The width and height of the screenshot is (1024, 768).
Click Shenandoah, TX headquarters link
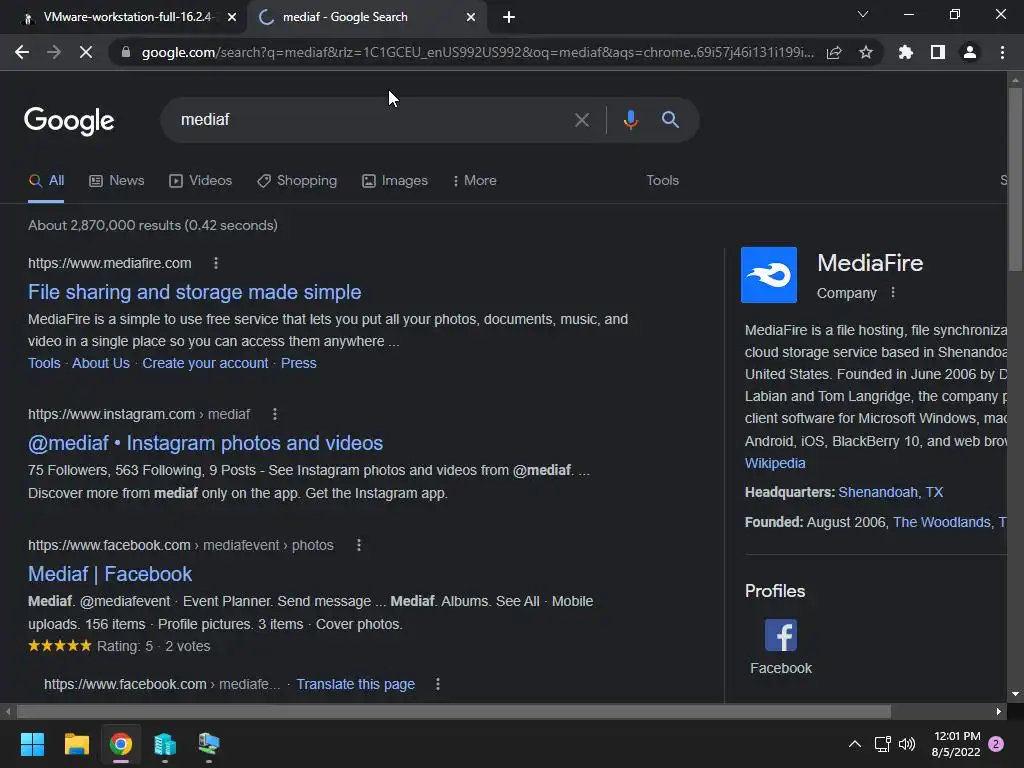click(x=890, y=492)
